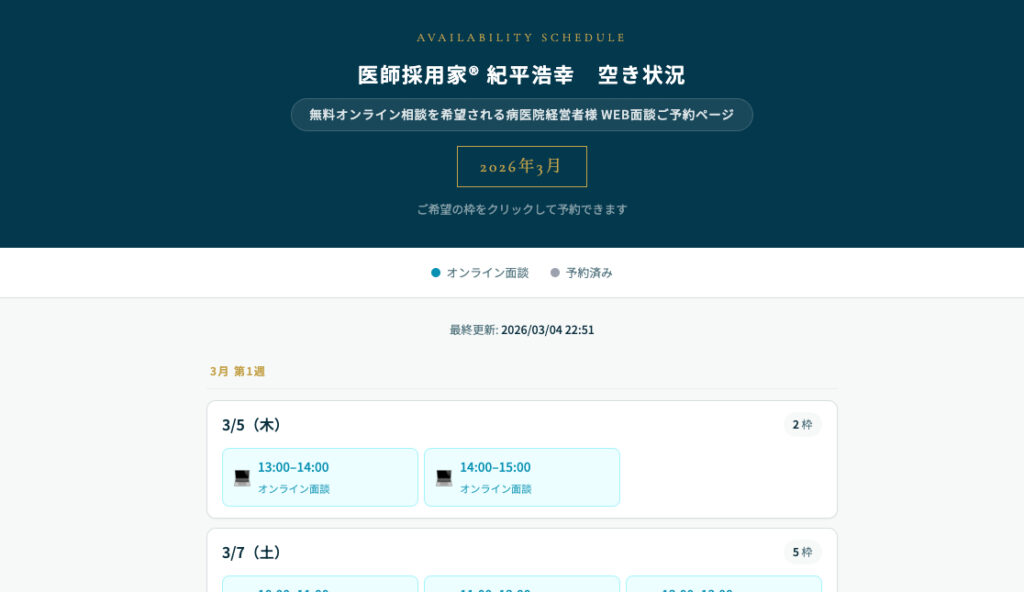Click the gray 予約済み legend dot
The height and width of the screenshot is (592, 1024).
click(555, 272)
